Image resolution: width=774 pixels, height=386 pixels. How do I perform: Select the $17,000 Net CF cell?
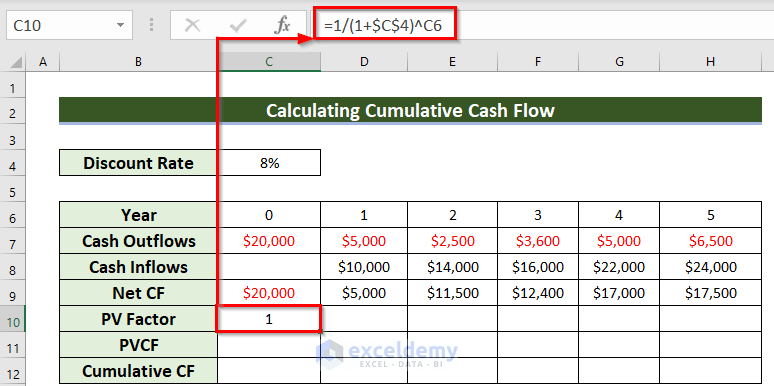(619, 293)
